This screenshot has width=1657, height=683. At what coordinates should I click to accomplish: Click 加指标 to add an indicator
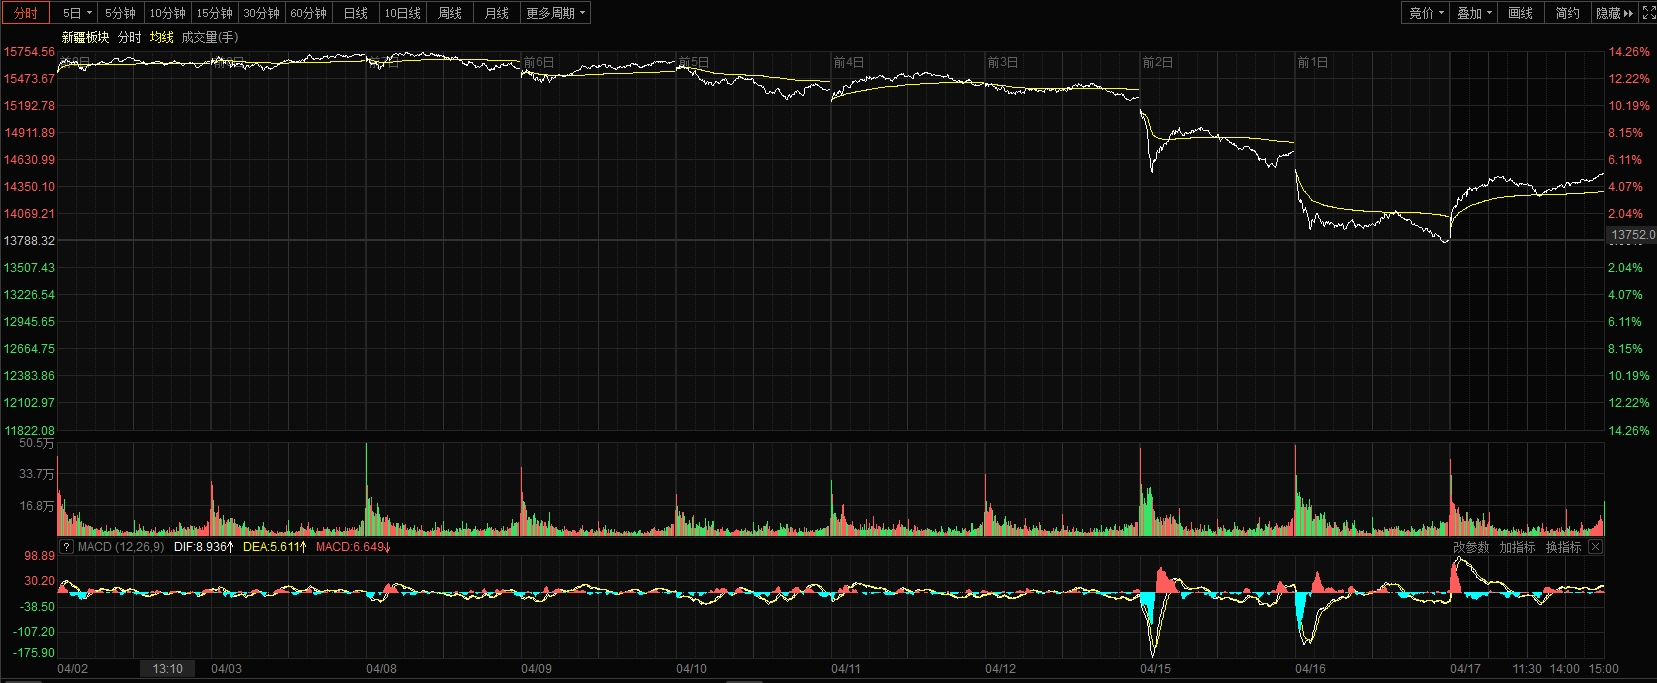(x=1517, y=547)
